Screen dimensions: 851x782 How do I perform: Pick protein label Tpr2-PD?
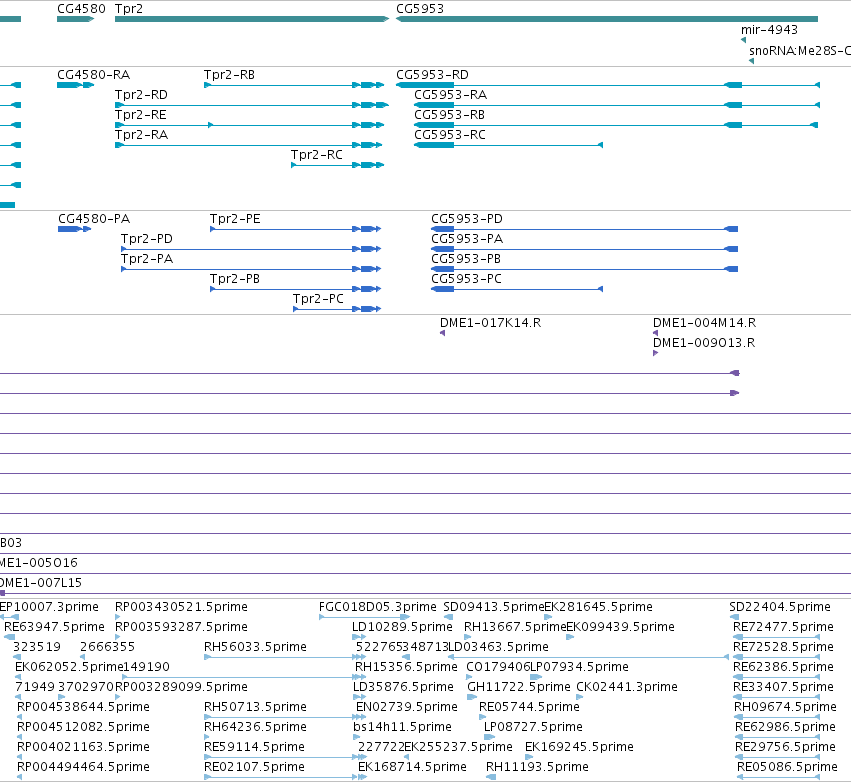[x=147, y=239]
